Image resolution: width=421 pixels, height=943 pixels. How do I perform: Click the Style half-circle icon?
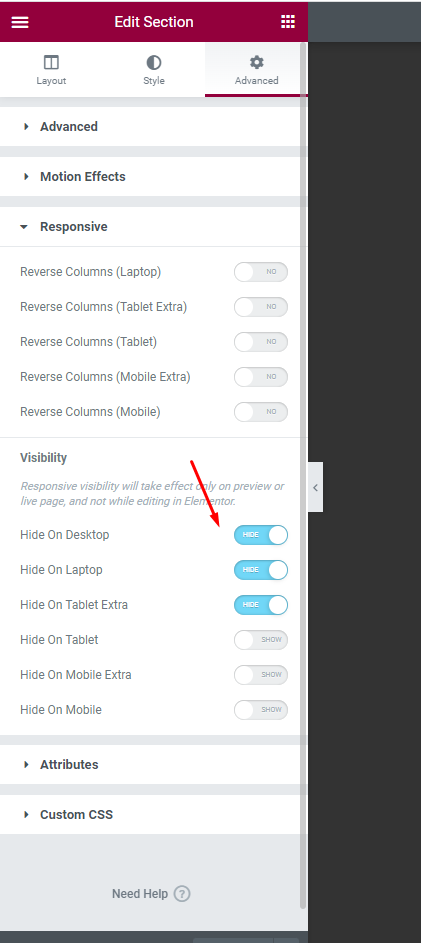(x=154, y=63)
